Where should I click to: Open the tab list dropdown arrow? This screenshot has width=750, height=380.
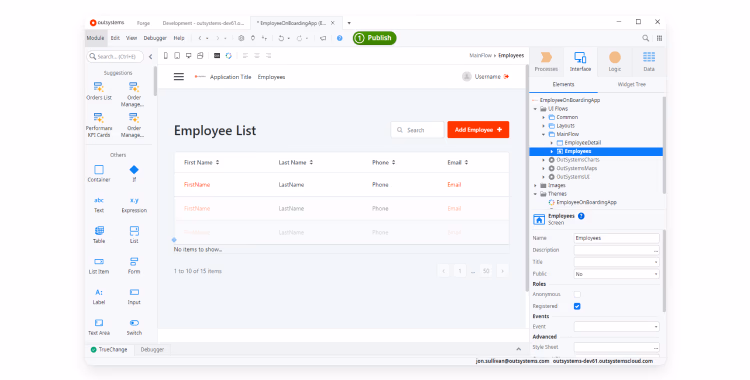pyautogui.click(x=349, y=23)
